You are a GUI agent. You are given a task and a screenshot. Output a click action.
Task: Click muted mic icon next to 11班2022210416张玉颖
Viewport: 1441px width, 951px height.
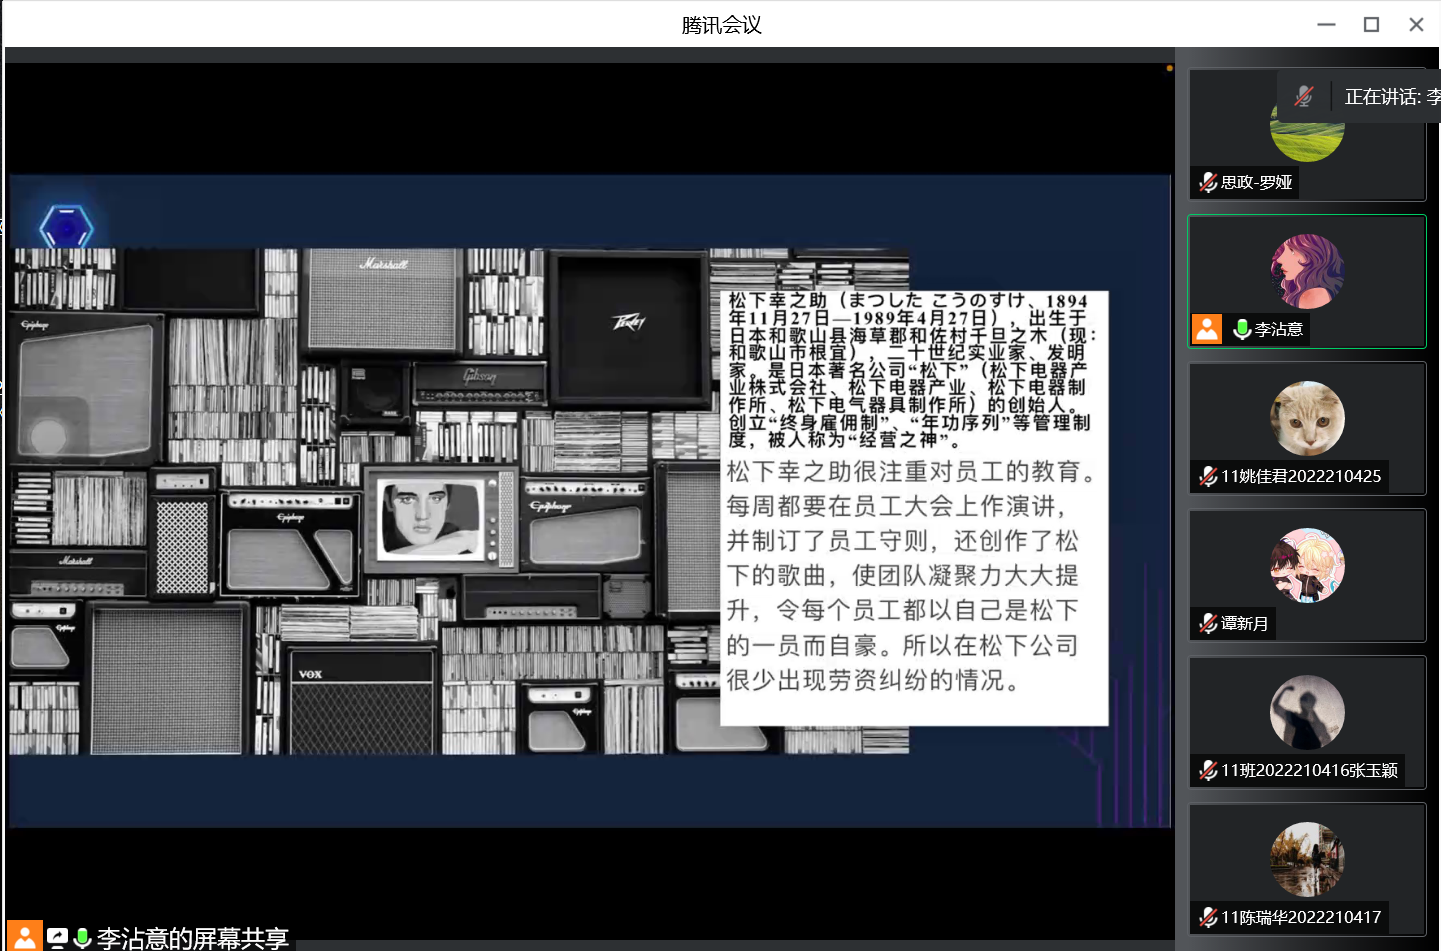[x=1208, y=770]
